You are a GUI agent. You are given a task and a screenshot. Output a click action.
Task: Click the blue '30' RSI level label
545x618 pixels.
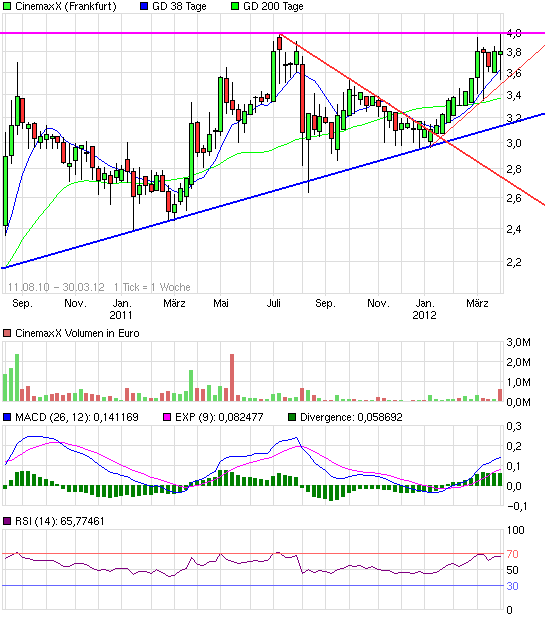pos(512,586)
